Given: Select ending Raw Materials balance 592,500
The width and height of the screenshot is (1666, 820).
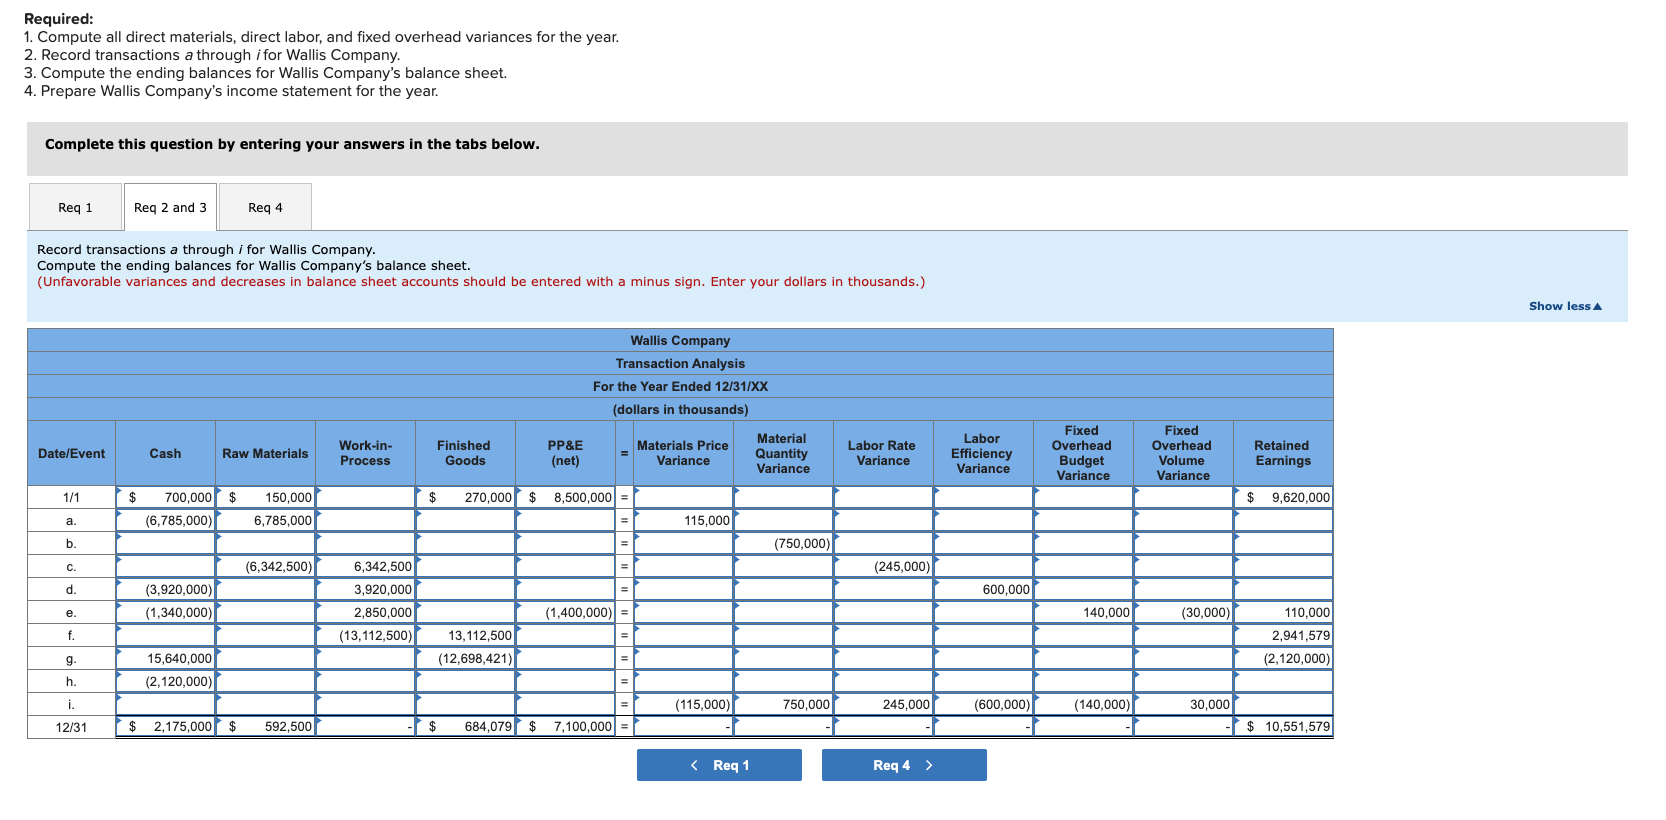Looking at the screenshot, I should click(266, 727).
